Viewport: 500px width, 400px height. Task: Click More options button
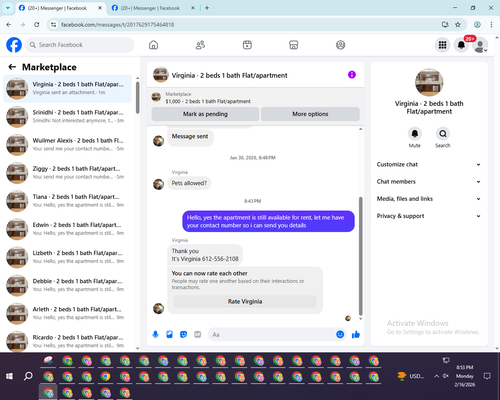pos(310,114)
